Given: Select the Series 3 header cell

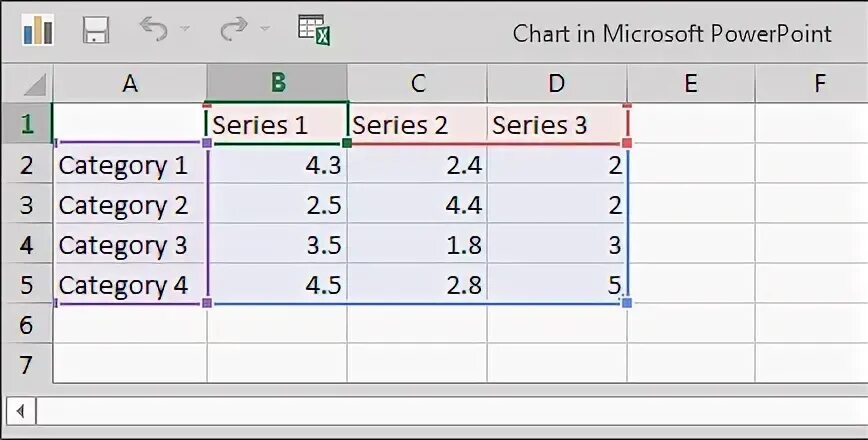Looking at the screenshot, I should pyautogui.click(x=557, y=125).
